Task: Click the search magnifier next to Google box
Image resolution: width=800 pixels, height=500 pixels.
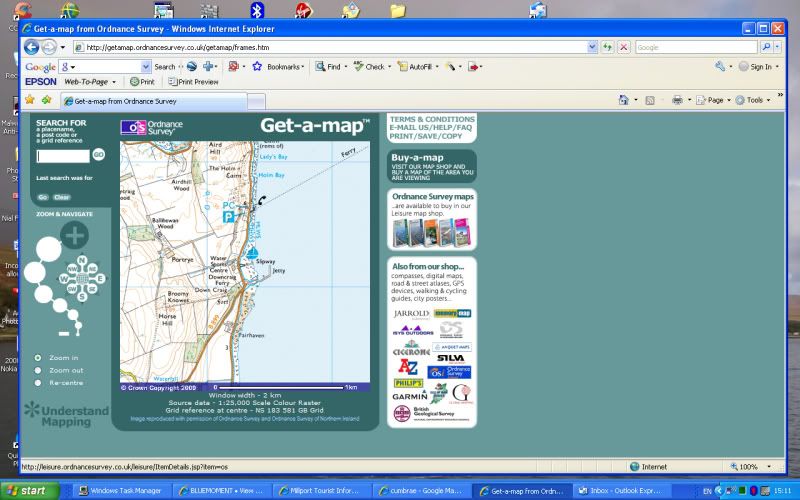Action: [x=766, y=47]
